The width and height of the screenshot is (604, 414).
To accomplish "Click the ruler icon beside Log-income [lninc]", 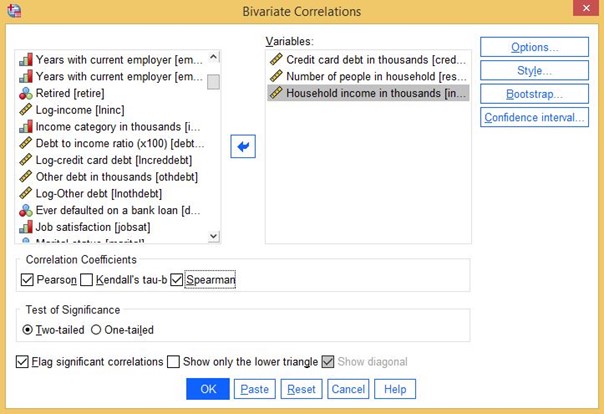I will point(26,110).
